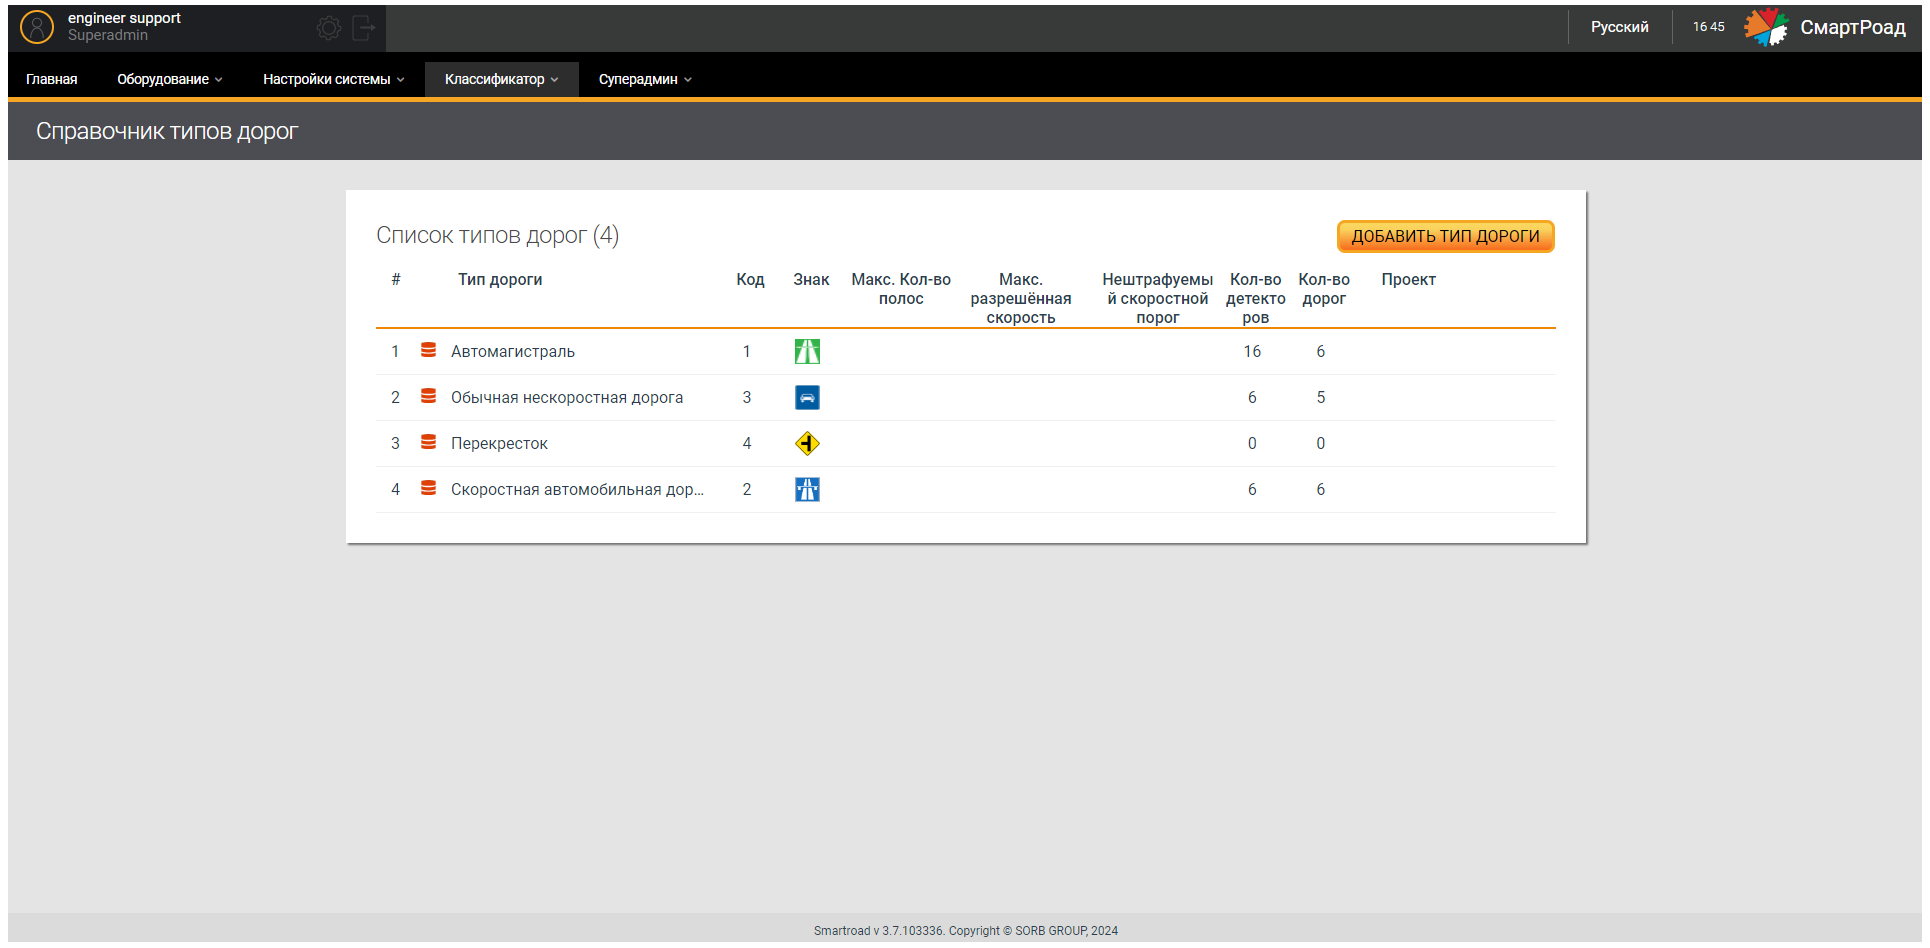The width and height of the screenshot is (1930, 948).
Task: Click the blue car road sign icon
Action: [x=807, y=397]
